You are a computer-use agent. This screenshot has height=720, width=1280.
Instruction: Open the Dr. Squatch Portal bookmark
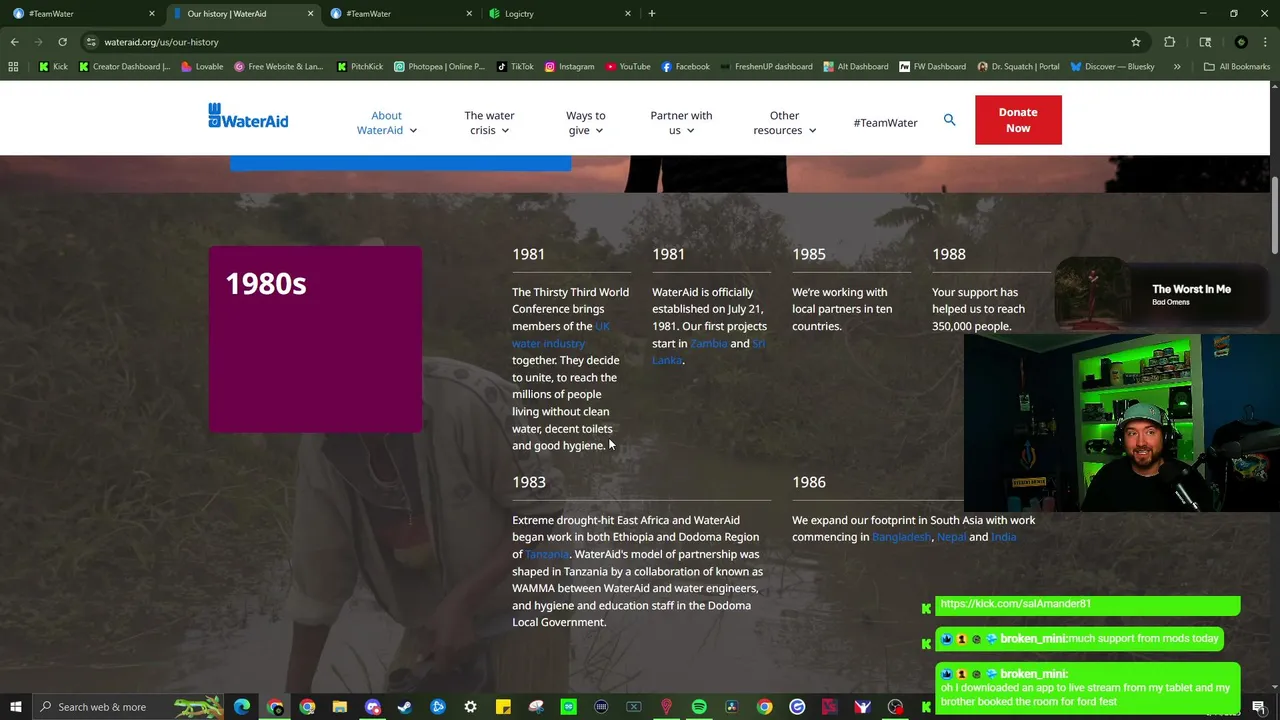point(1018,67)
